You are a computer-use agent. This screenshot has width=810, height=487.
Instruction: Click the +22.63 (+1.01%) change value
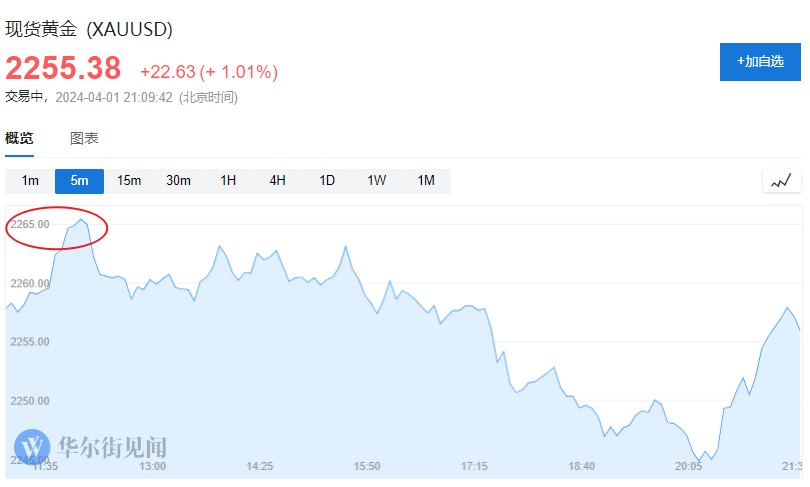[209, 72]
